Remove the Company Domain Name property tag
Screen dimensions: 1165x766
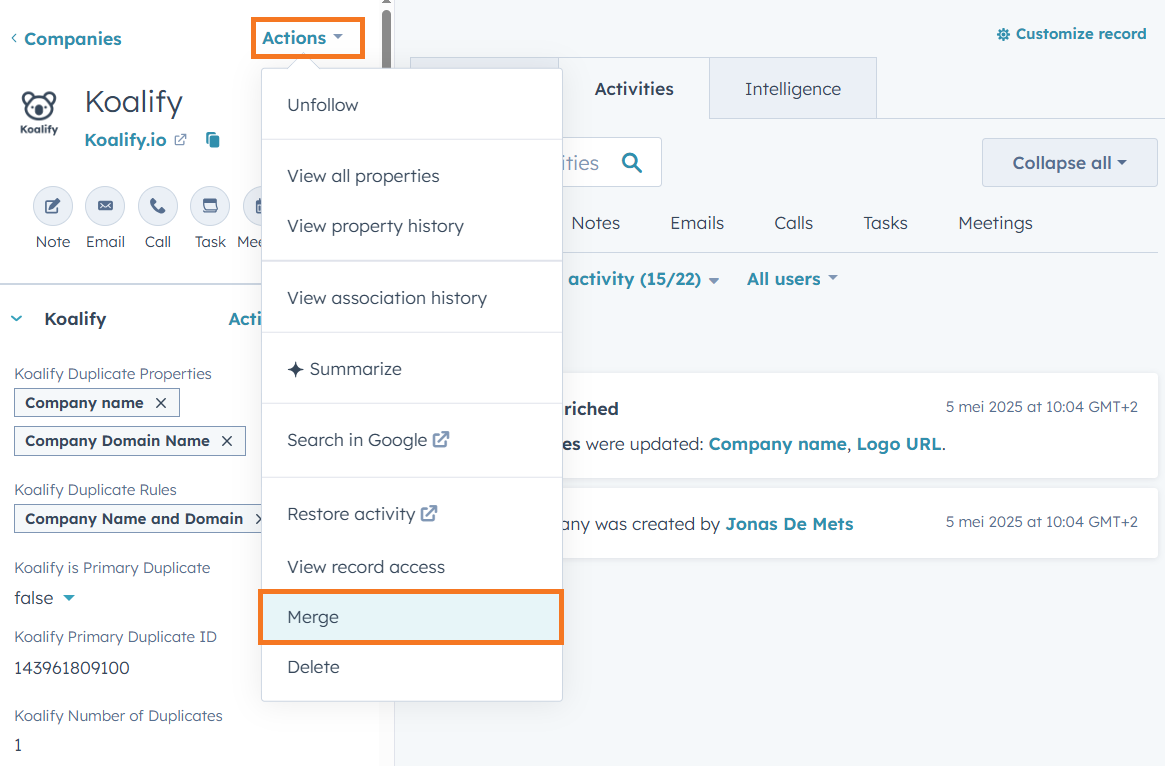click(228, 441)
